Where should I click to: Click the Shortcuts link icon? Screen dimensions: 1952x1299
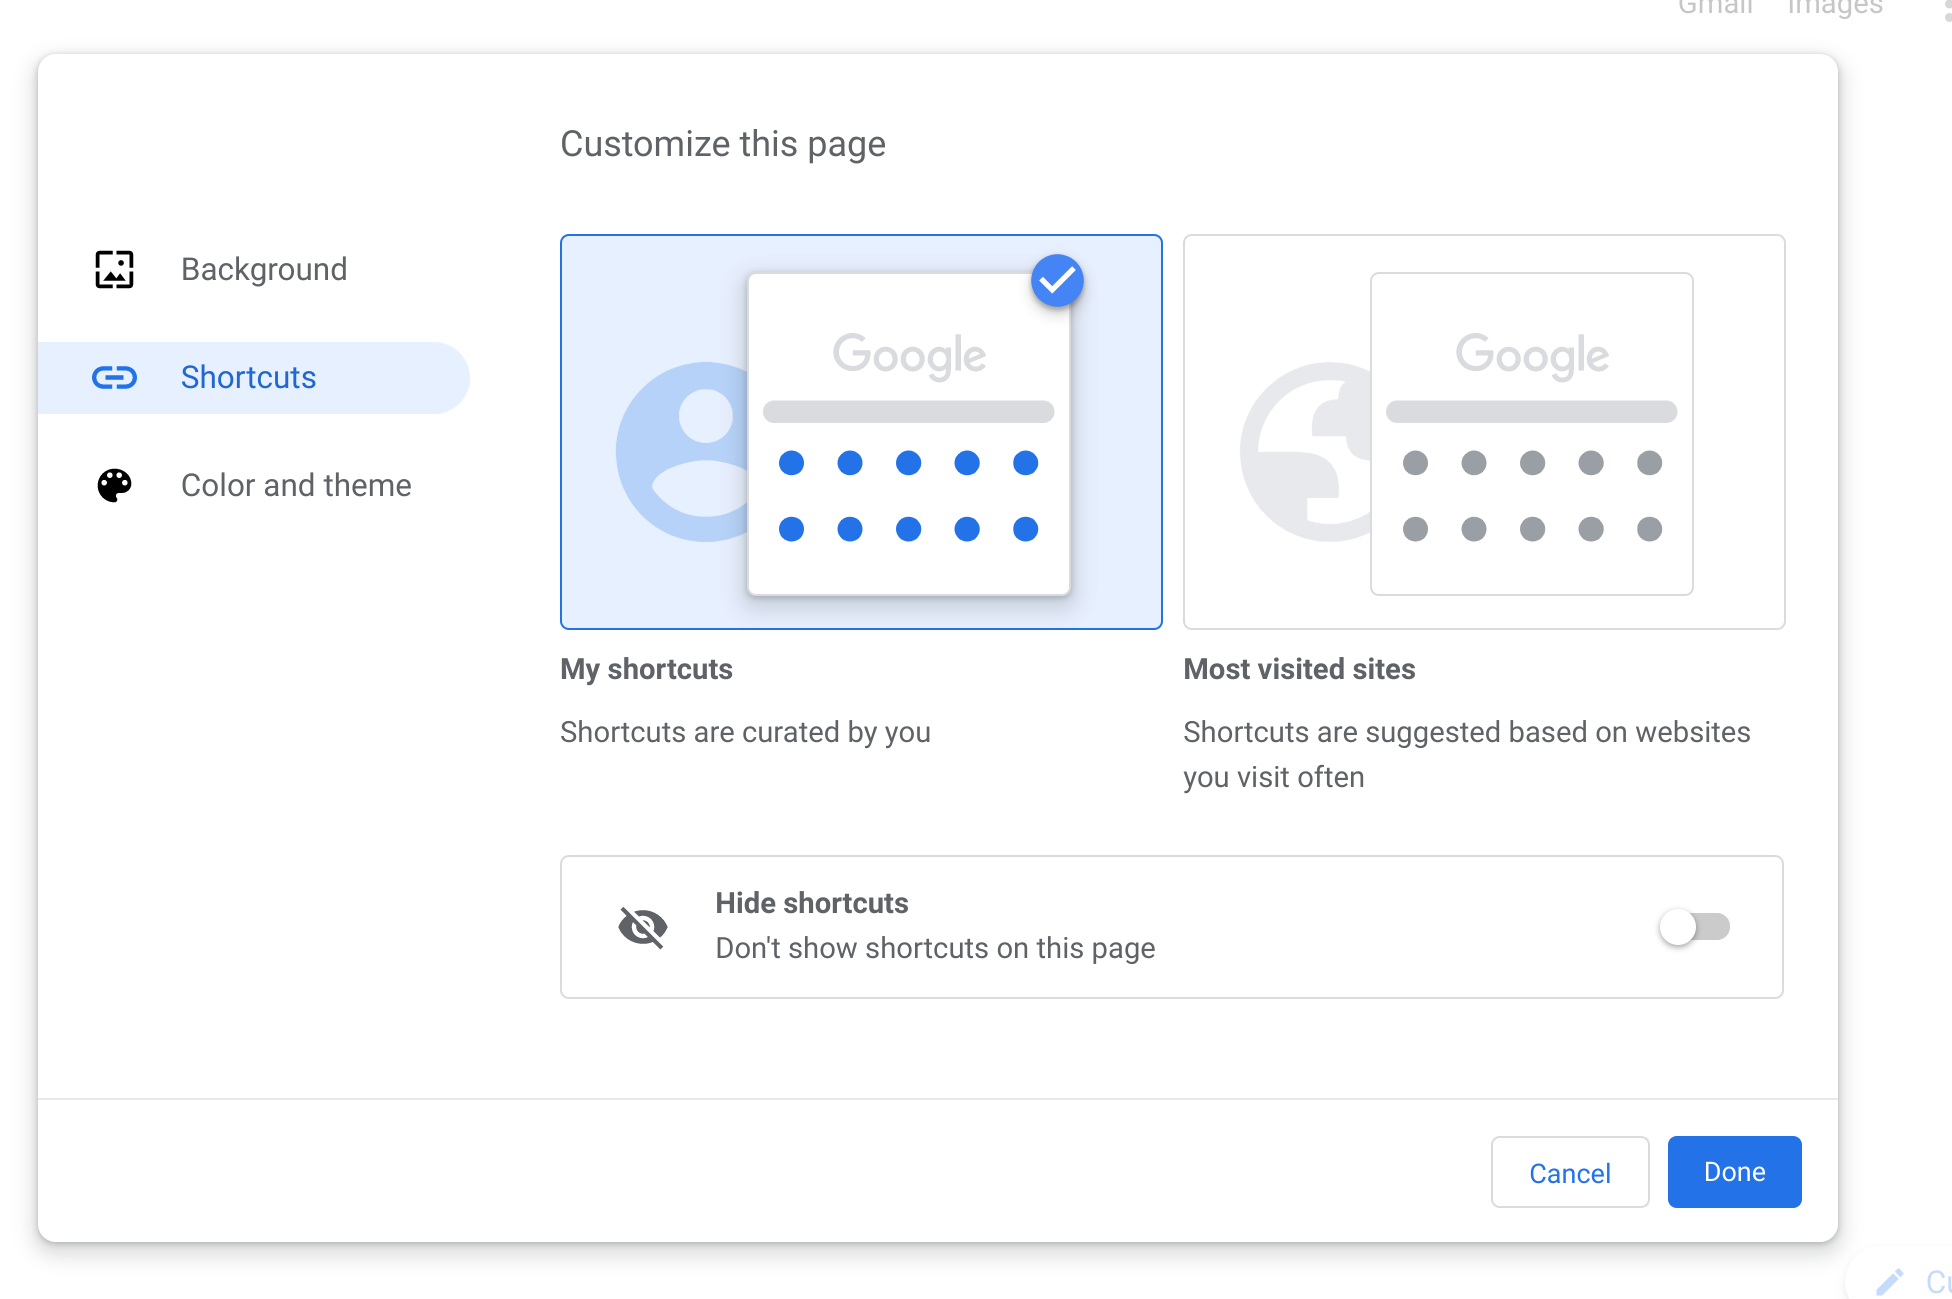click(x=114, y=377)
